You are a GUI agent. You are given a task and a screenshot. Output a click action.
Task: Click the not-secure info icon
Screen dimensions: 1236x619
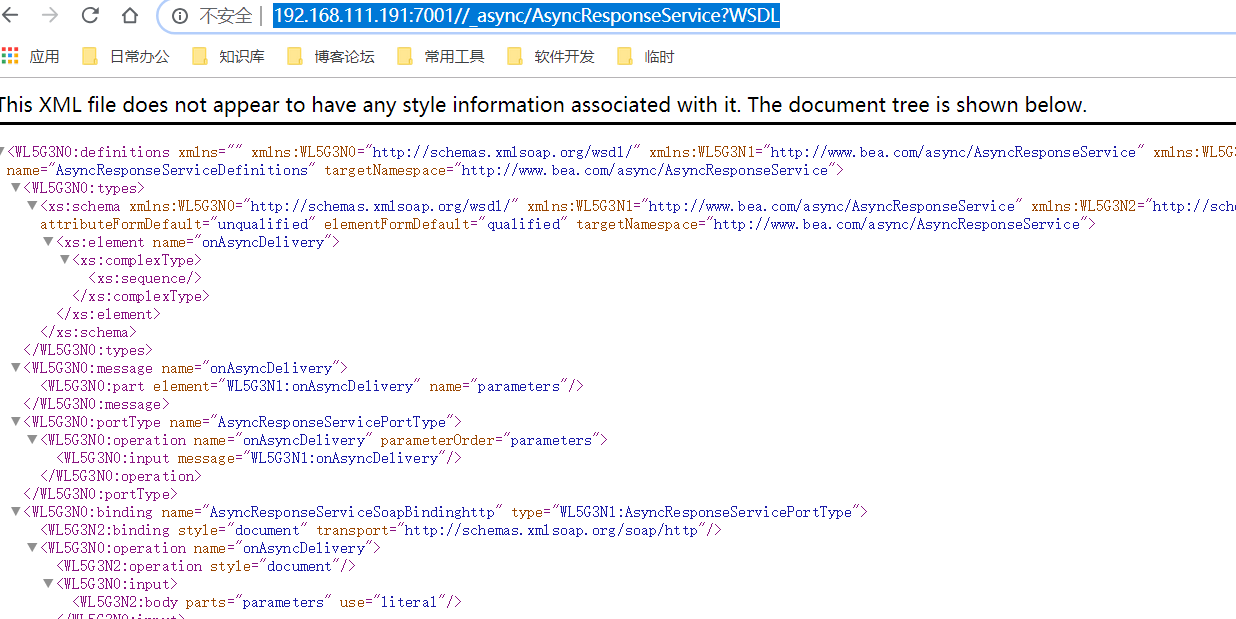[x=180, y=16]
